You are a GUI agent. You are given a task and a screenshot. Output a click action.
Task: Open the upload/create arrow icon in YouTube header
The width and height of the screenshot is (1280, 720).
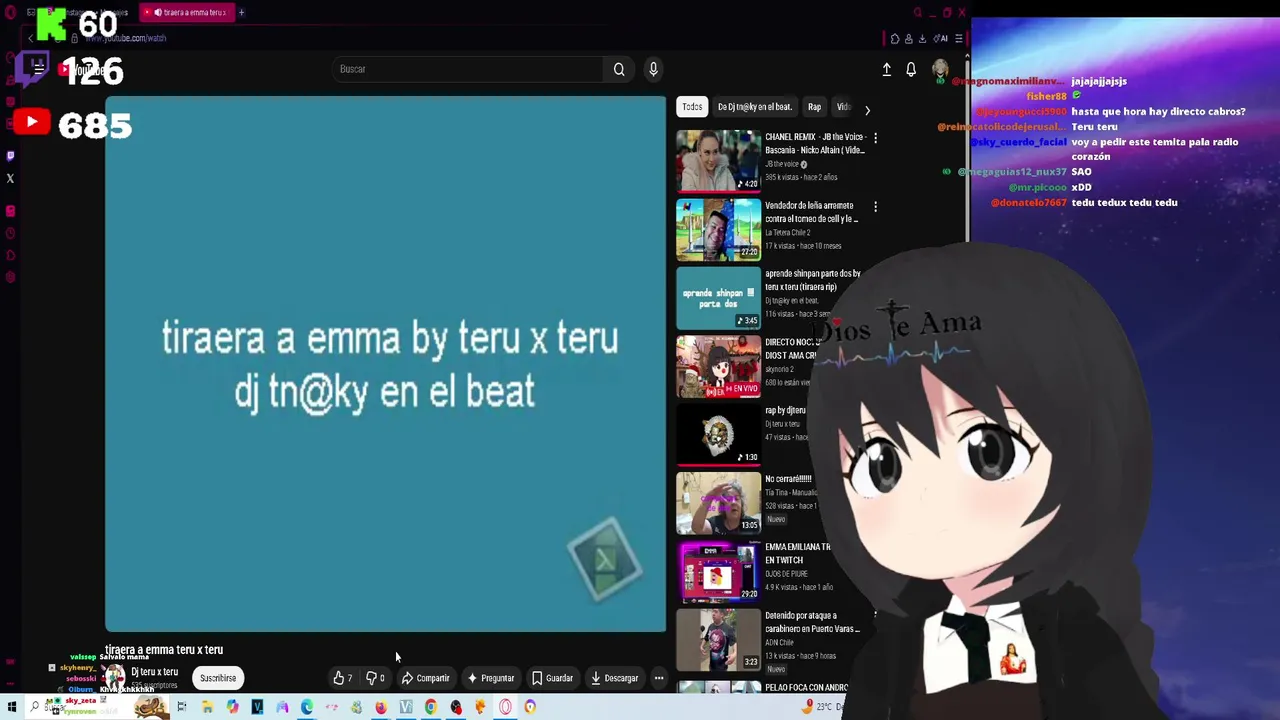[x=886, y=69]
